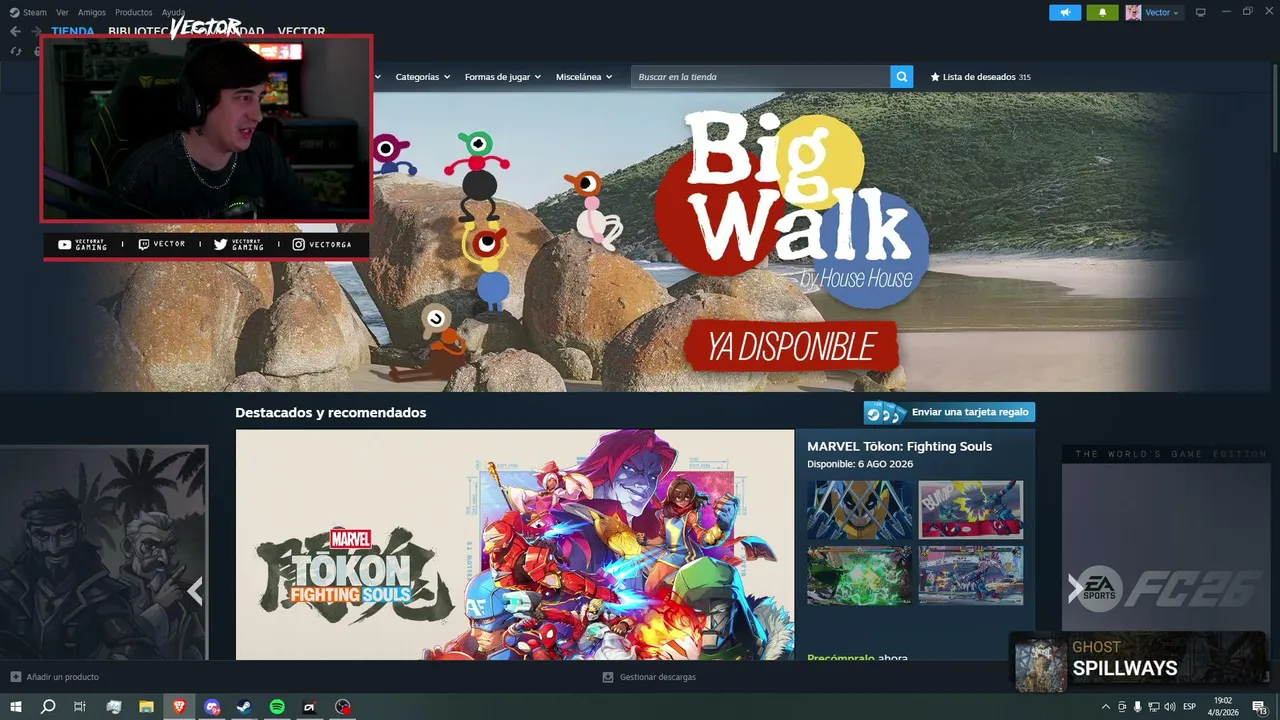Click the Buscar en la tienda search field

[761, 77]
